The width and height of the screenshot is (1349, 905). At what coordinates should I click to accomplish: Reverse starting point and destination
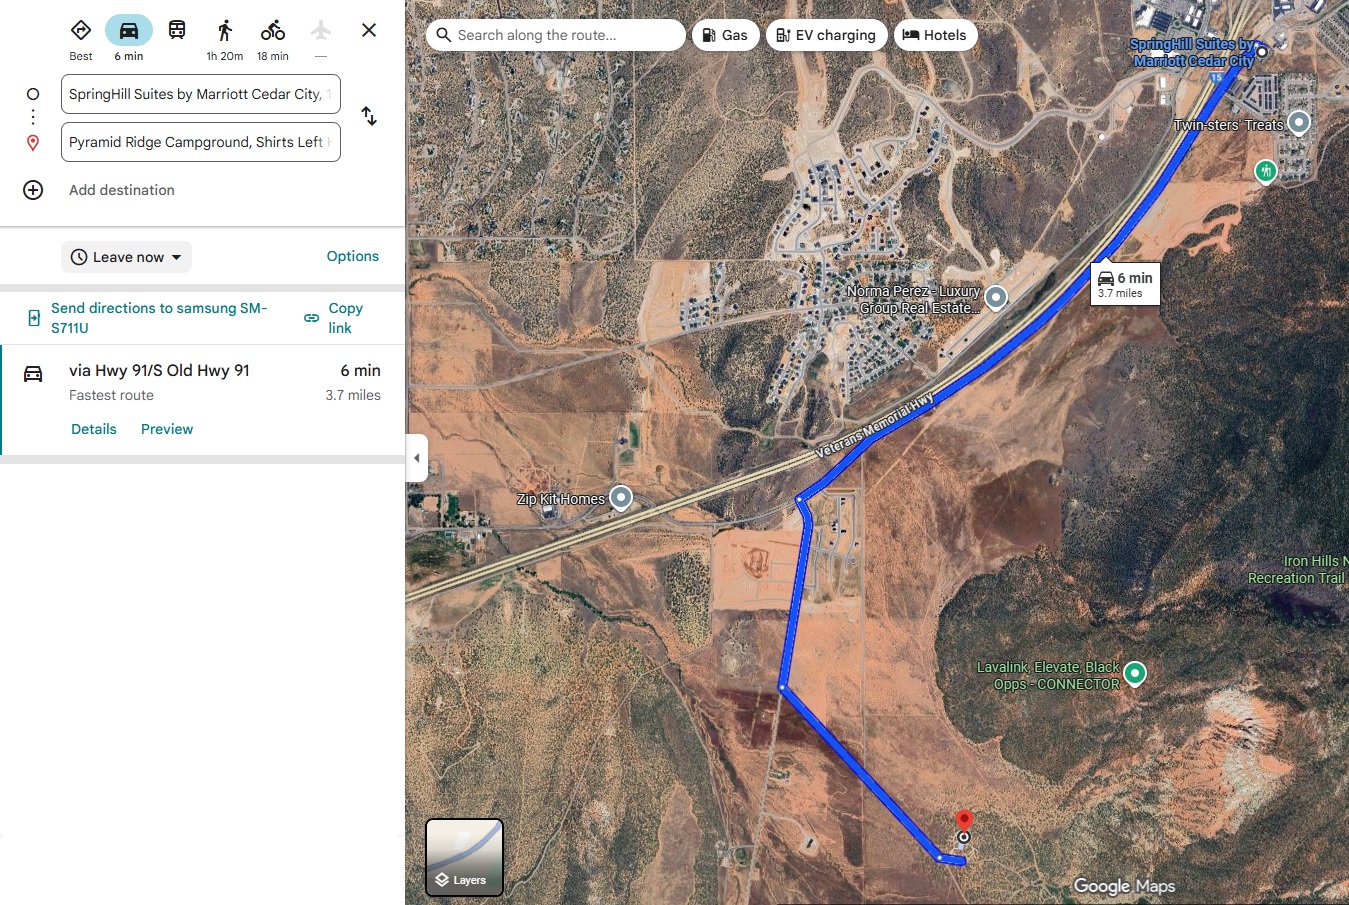pyautogui.click(x=369, y=116)
